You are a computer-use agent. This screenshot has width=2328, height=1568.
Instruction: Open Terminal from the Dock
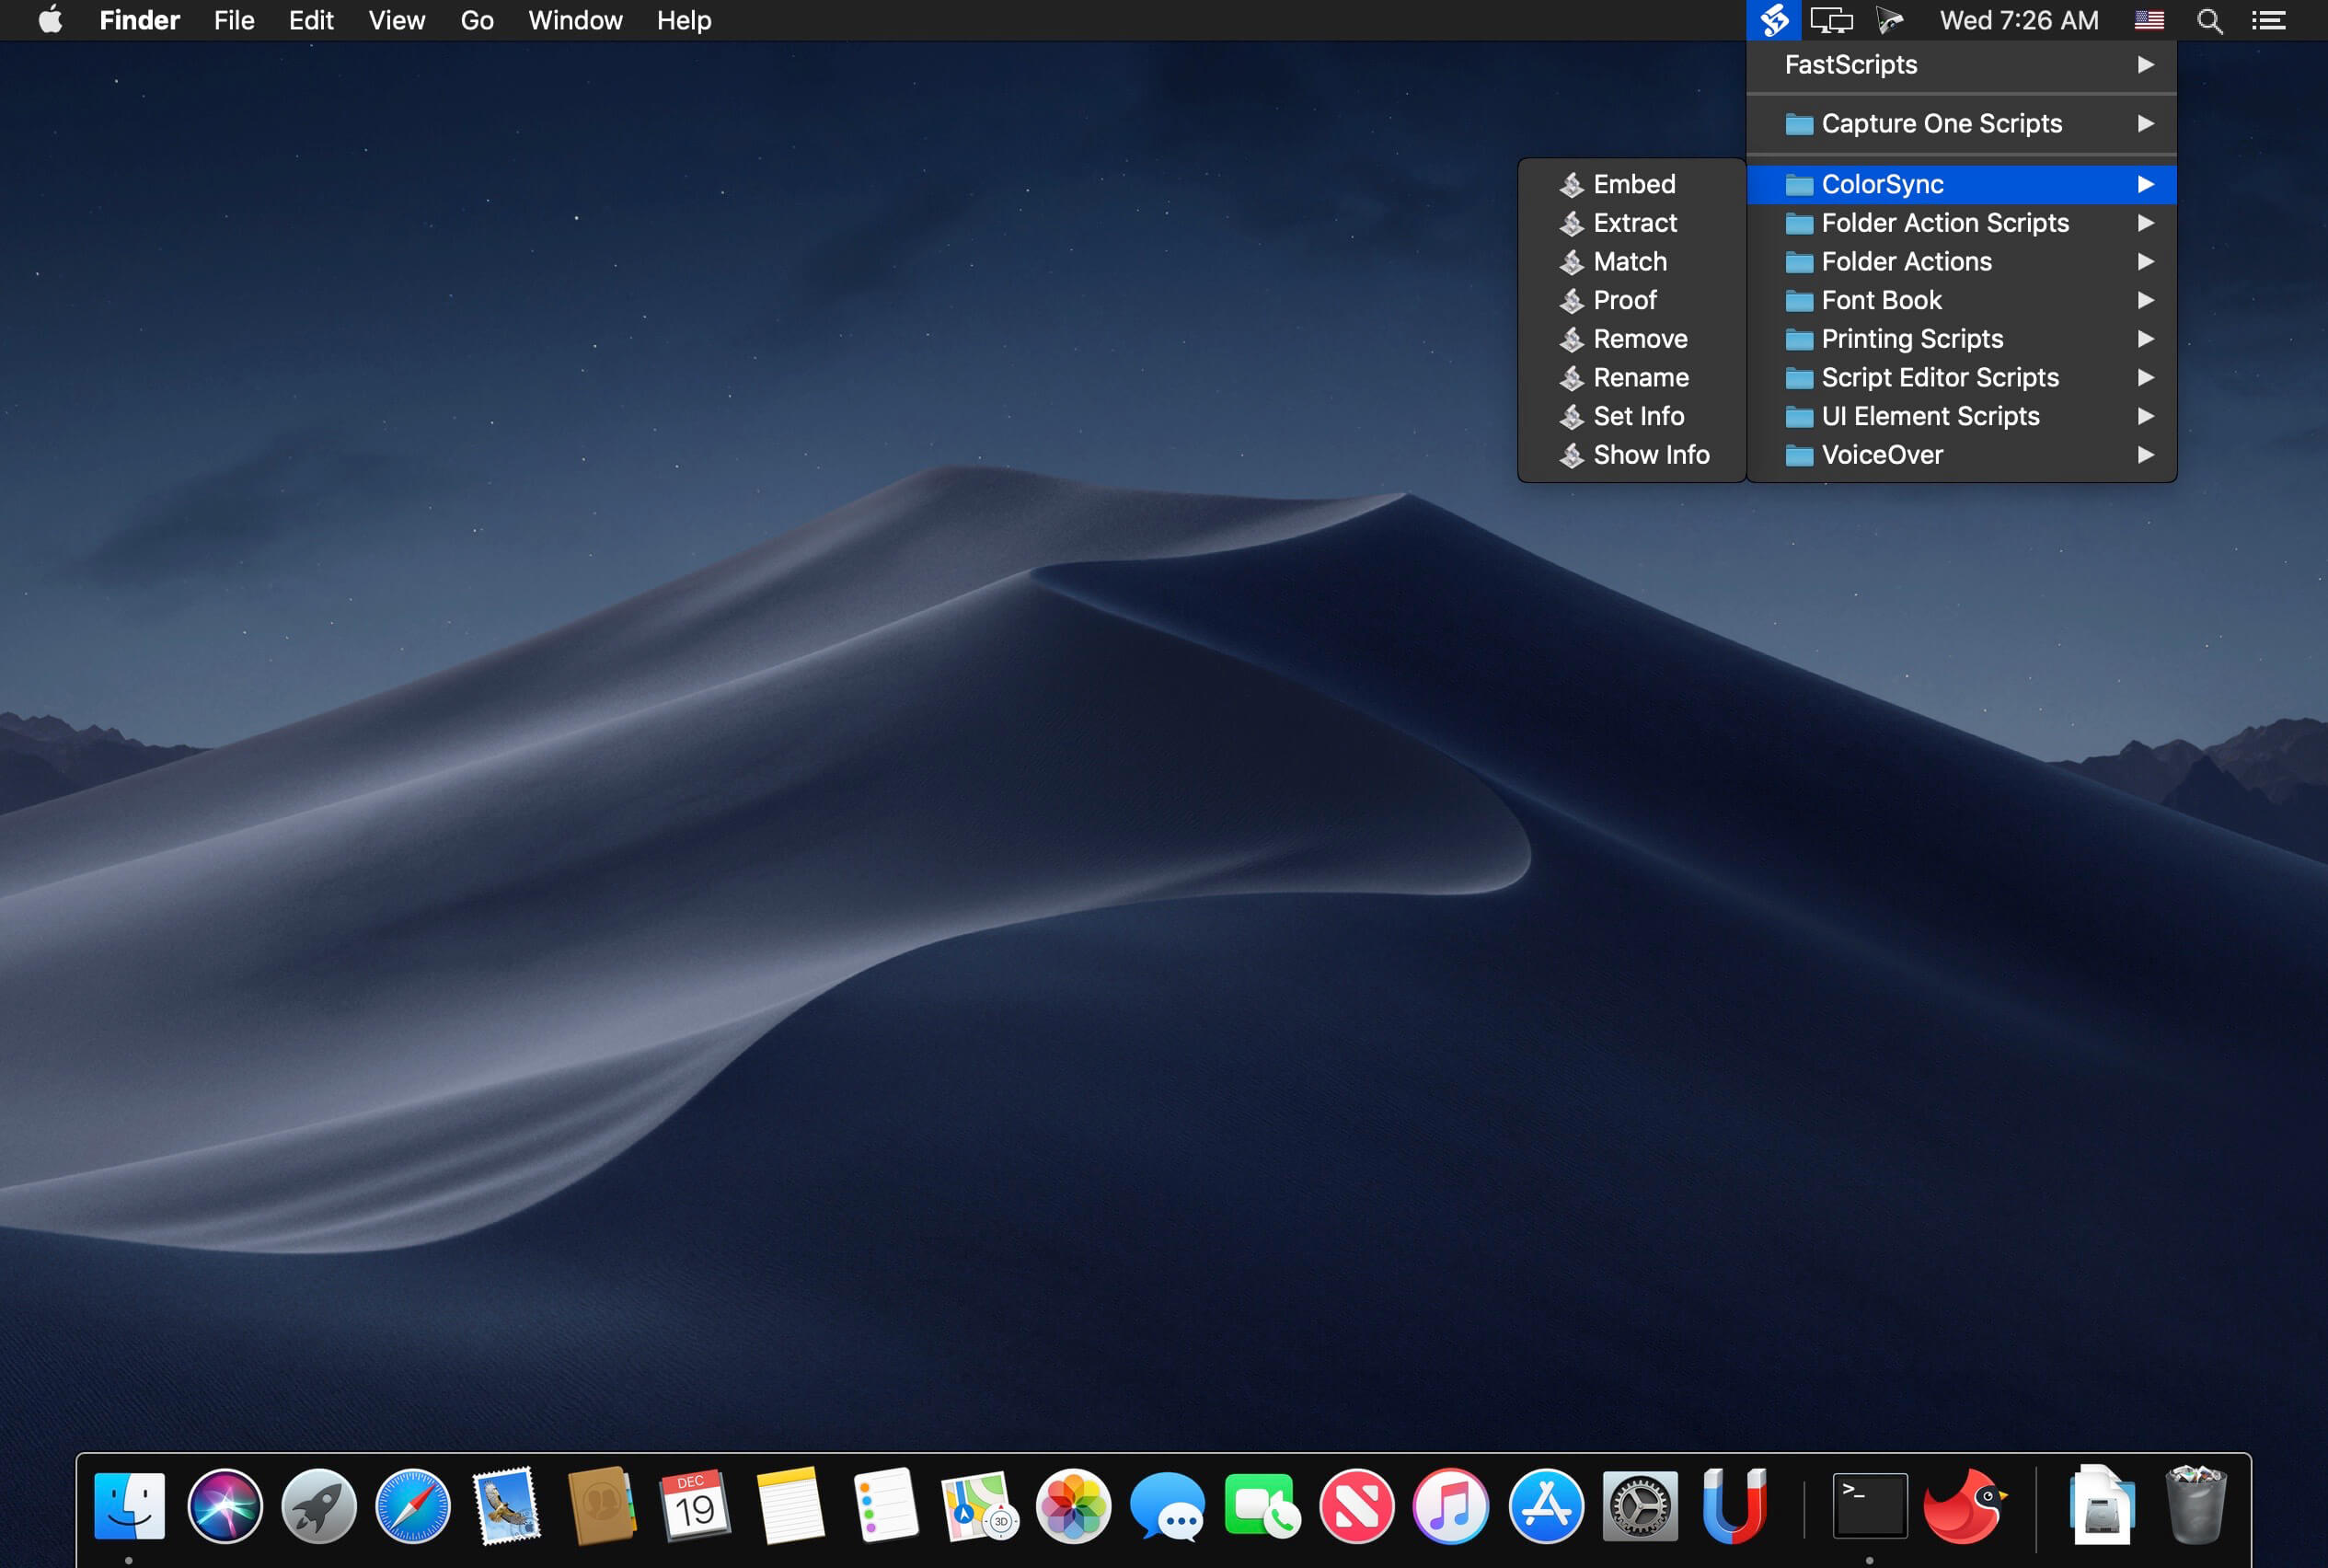point(1868,1505)
